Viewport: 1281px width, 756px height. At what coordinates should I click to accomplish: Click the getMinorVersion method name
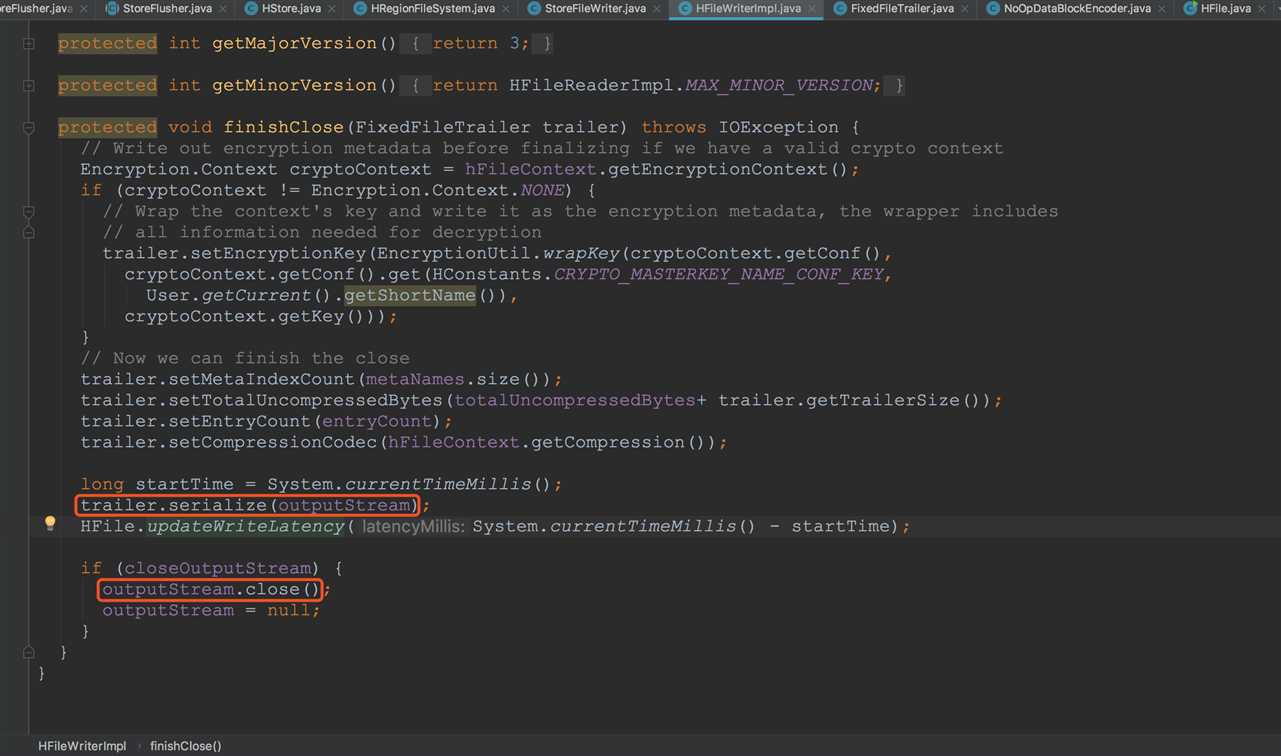pos(294,86)
